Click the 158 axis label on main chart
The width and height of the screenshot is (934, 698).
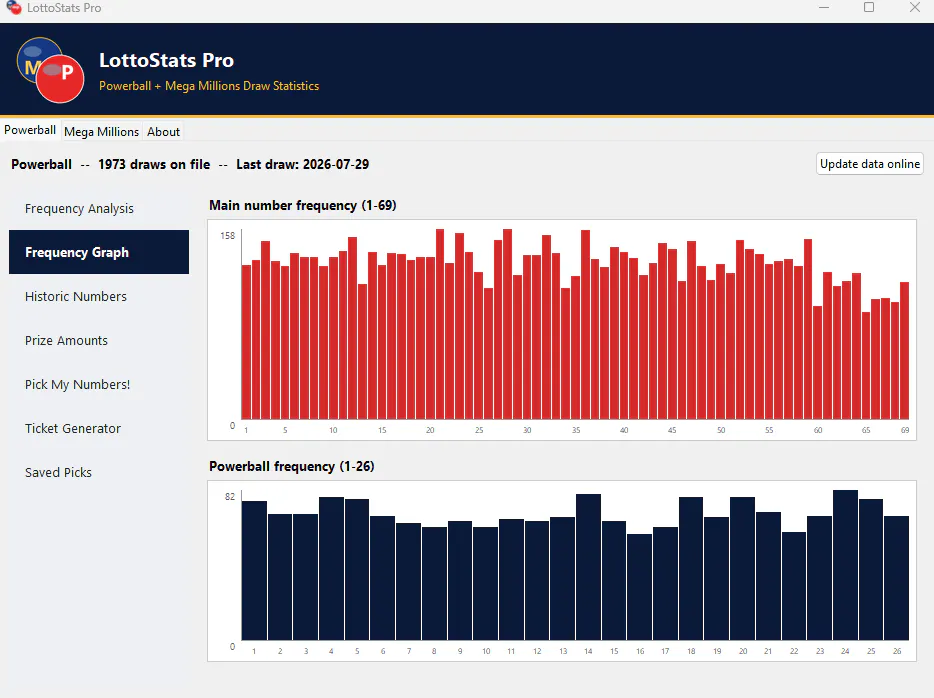[x=228, y=236]
